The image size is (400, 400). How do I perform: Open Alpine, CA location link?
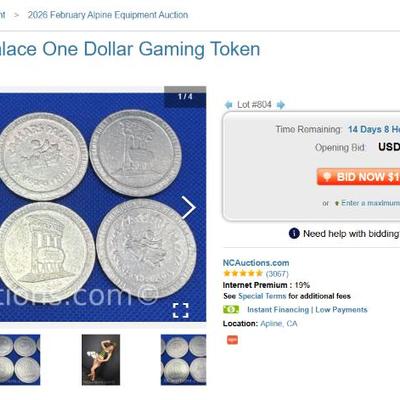click(x=279, y=324)
